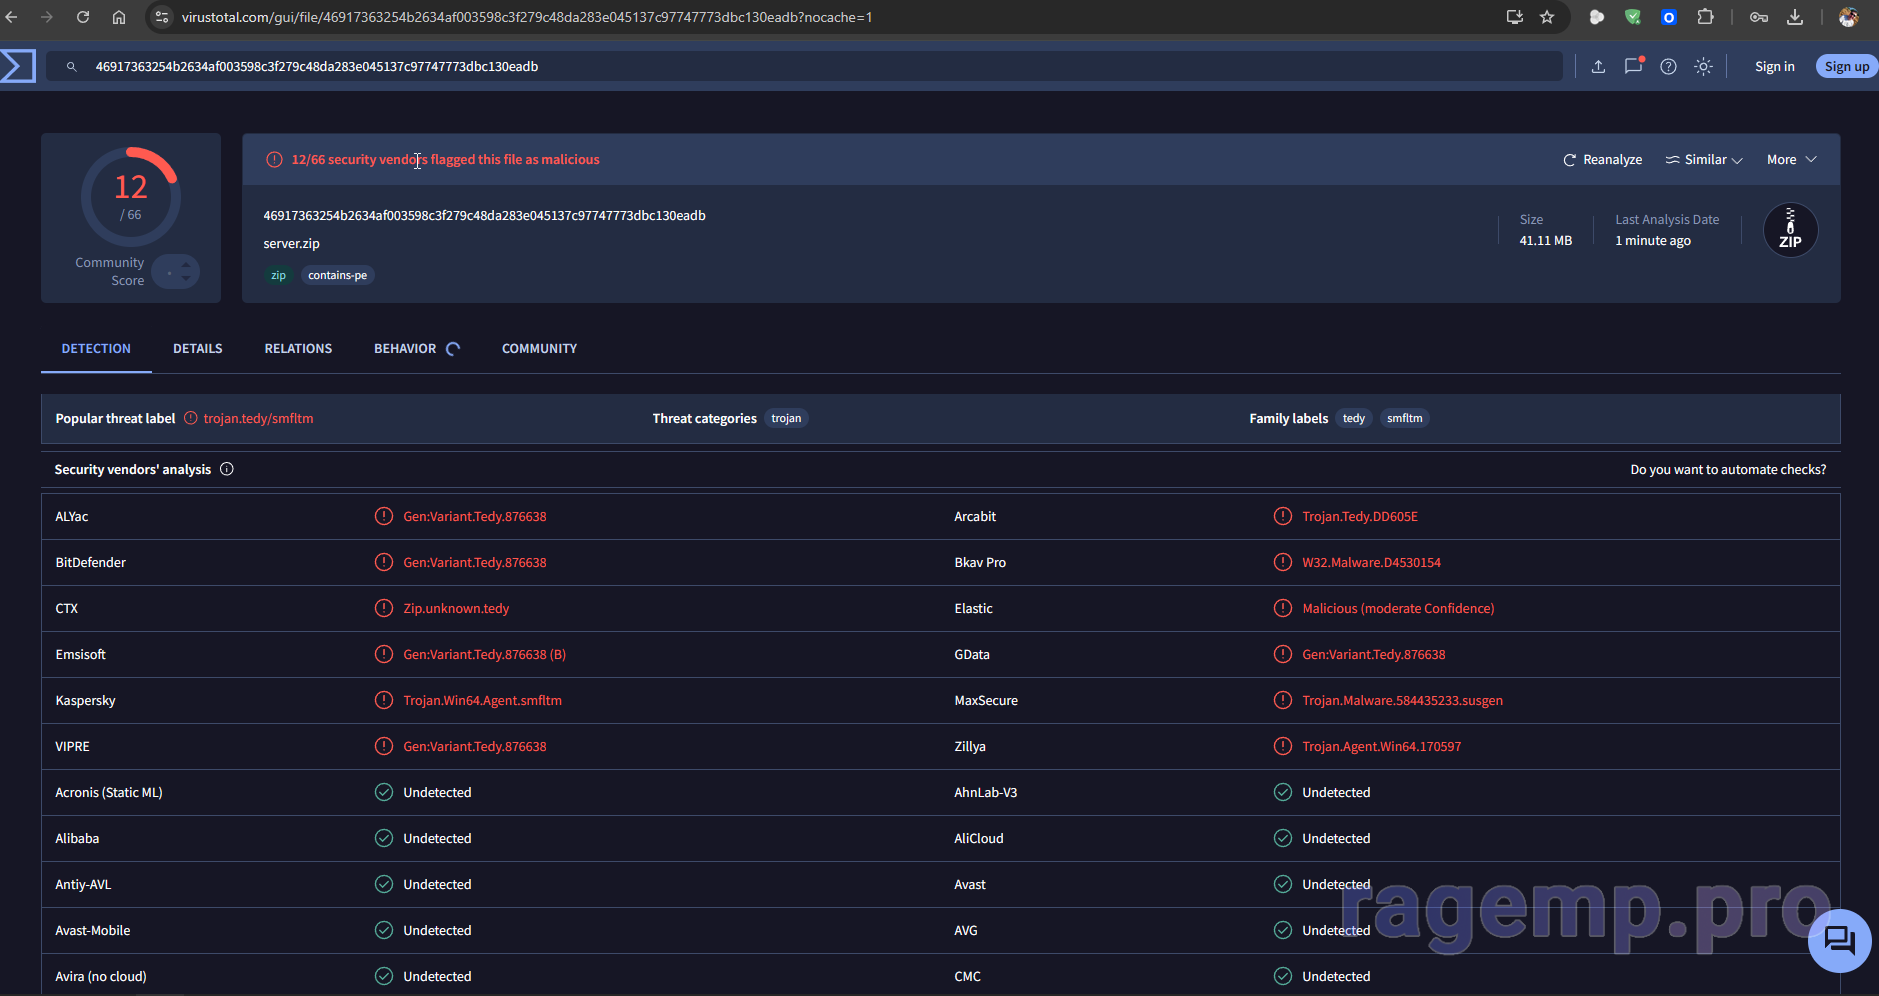Image resolution: width=1879 pixels, height=996 pixels.
Task: Click the smfltm family label chip
Action: click(x=1404, y=419)
